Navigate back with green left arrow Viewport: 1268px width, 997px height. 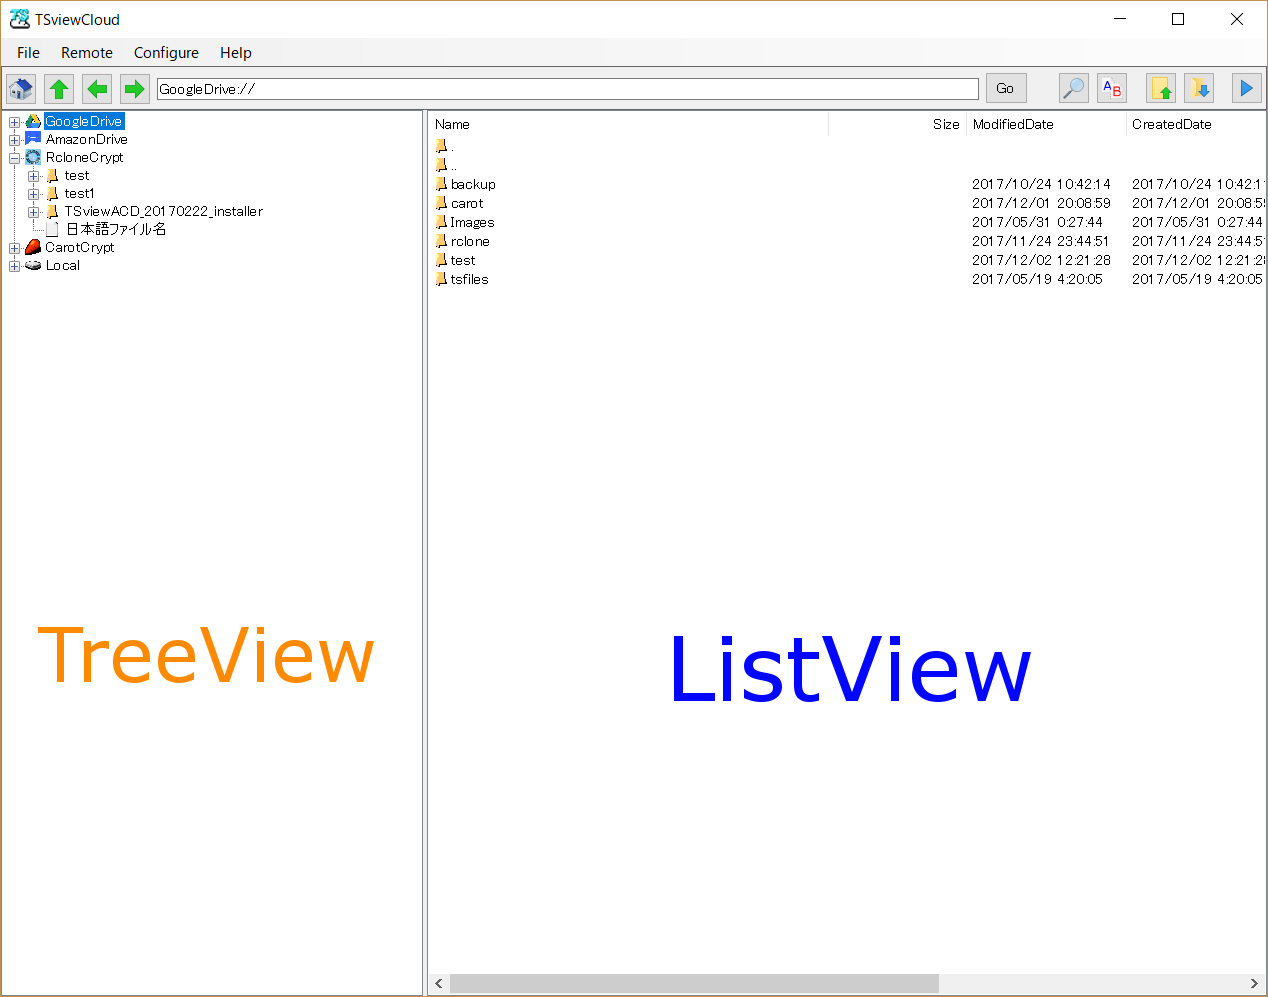click(97, 89)
